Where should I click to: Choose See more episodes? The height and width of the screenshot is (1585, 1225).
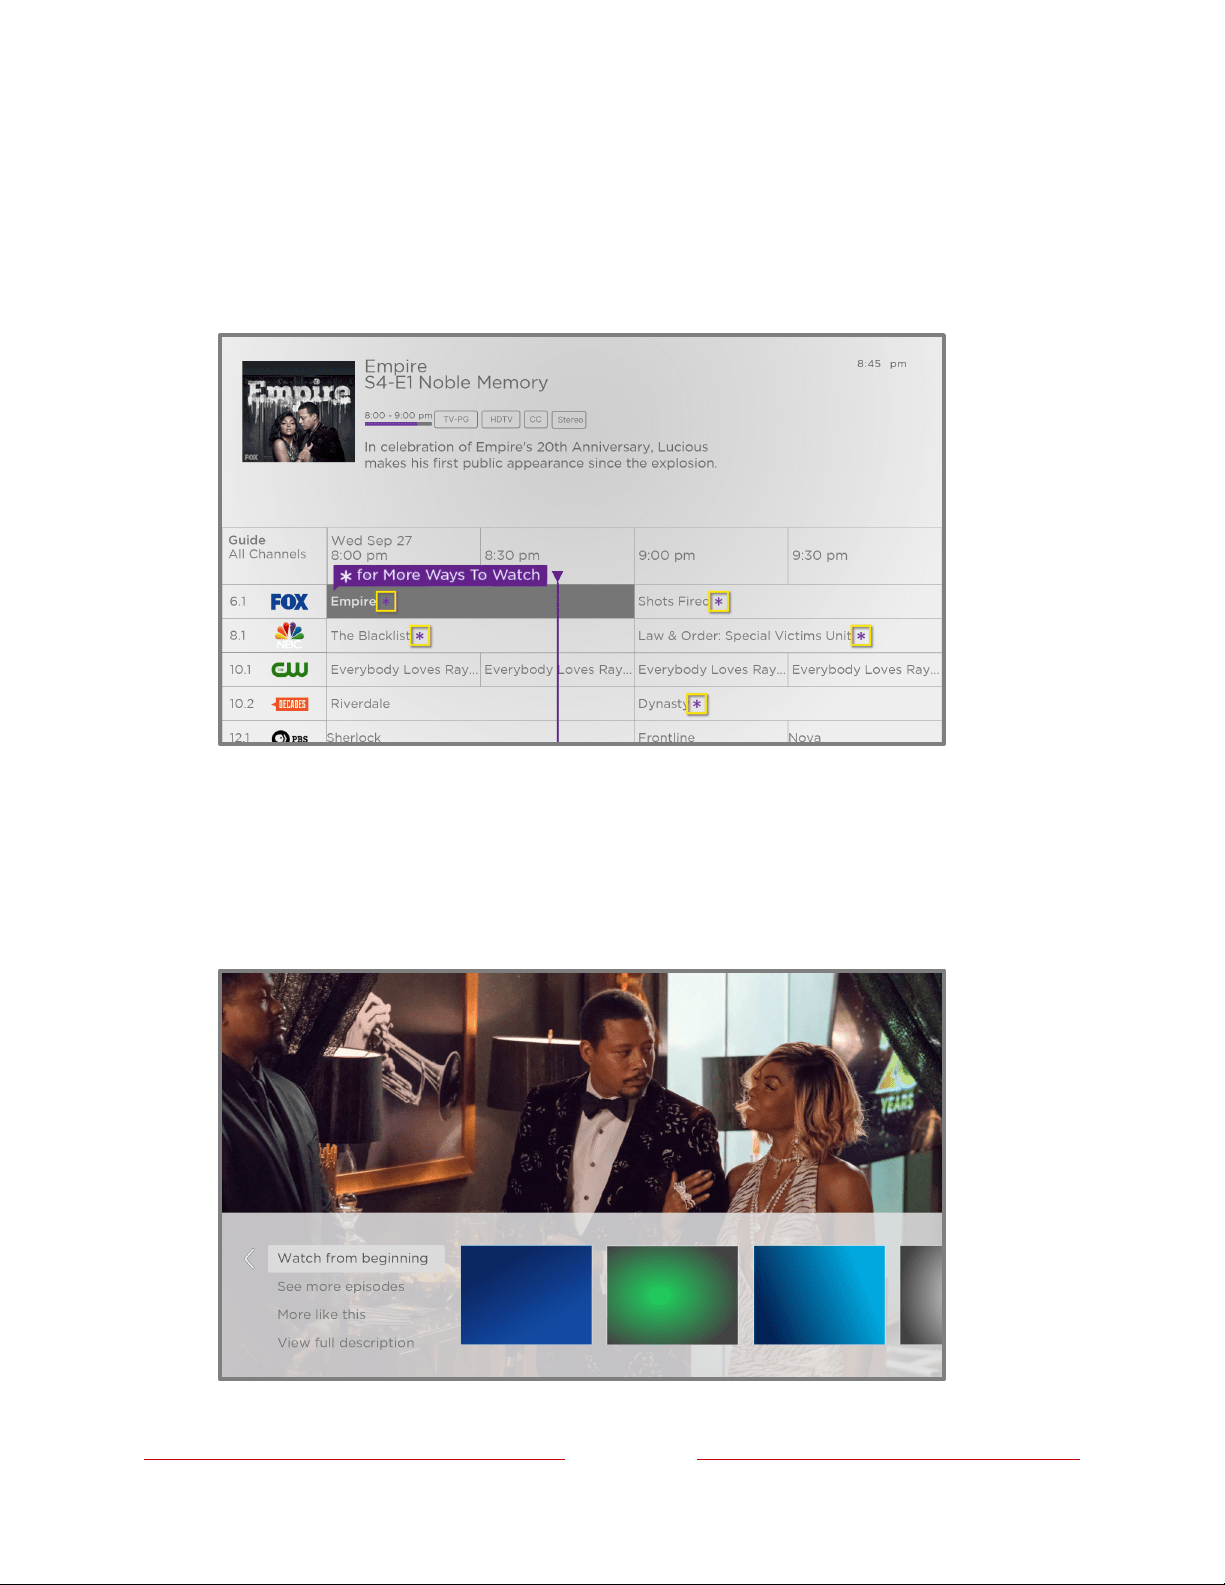pyautogui.click(x=341, y=1286)
